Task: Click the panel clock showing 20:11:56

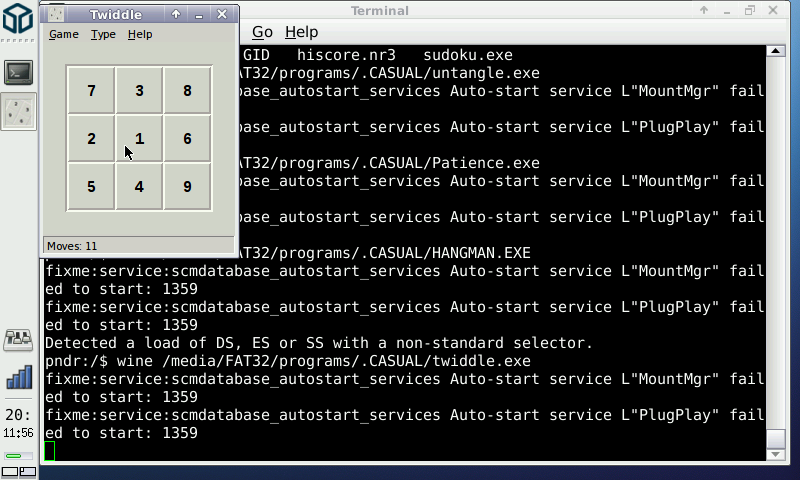Action: click(19, 422)
